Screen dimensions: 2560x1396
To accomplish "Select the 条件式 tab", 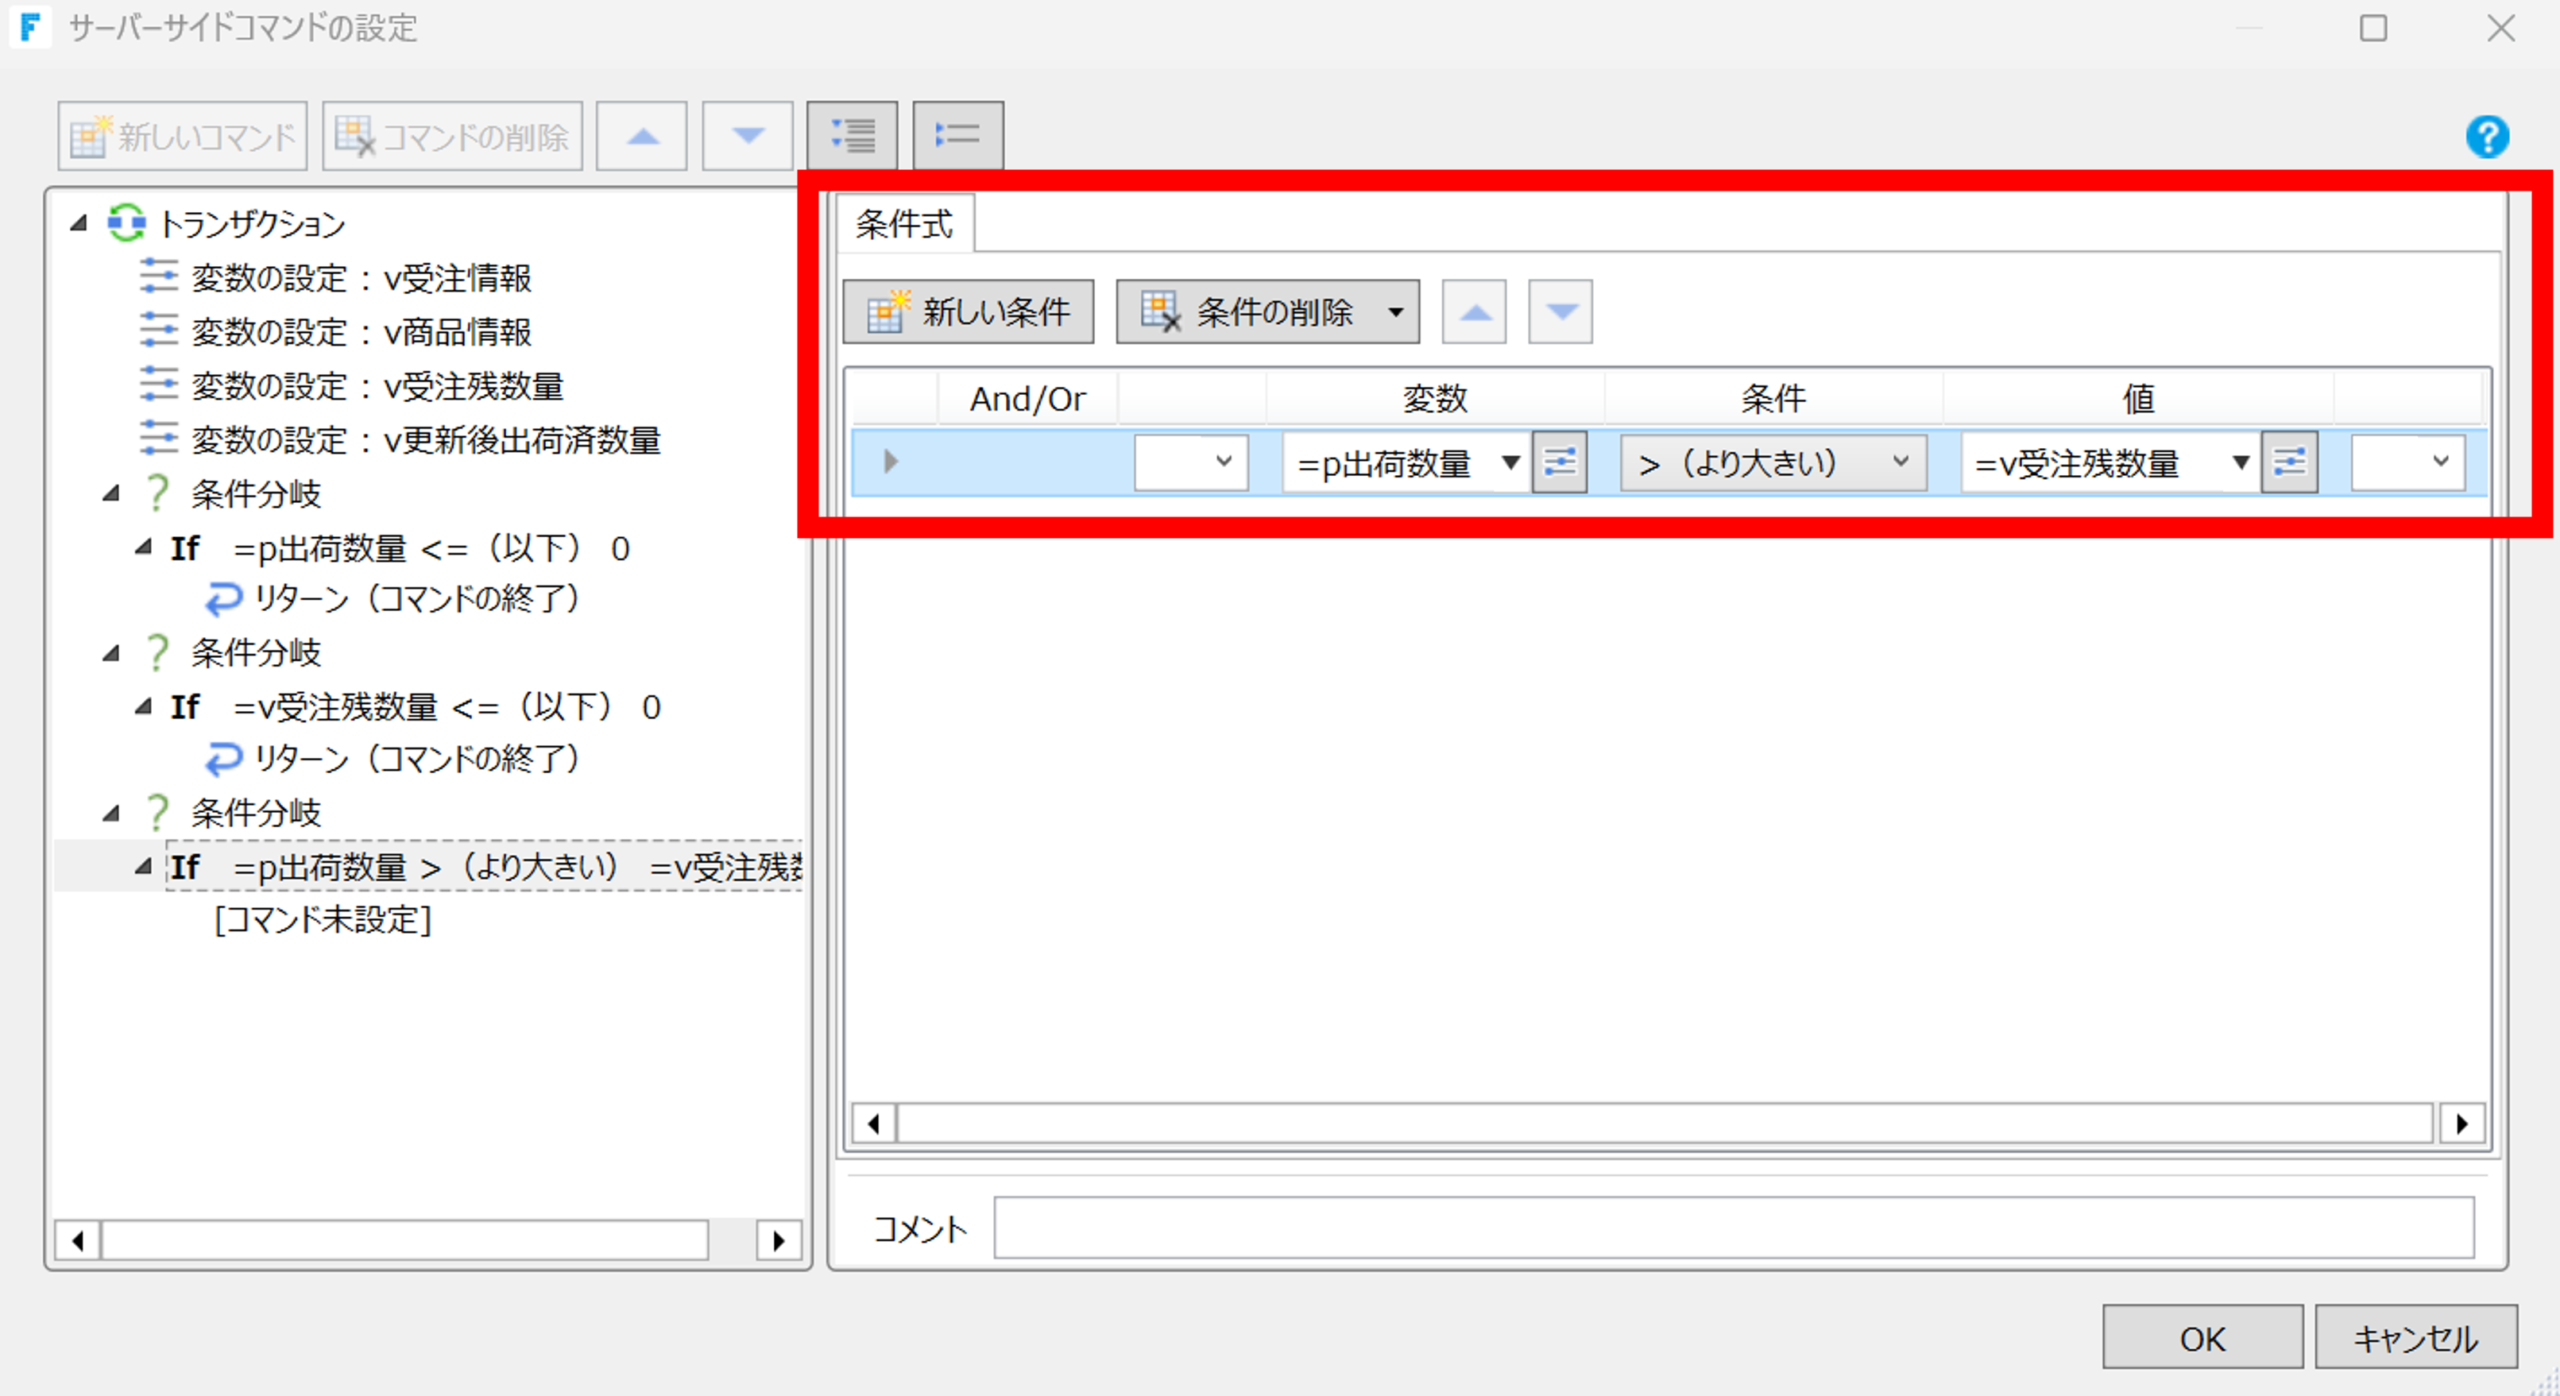I will [904, 224].
